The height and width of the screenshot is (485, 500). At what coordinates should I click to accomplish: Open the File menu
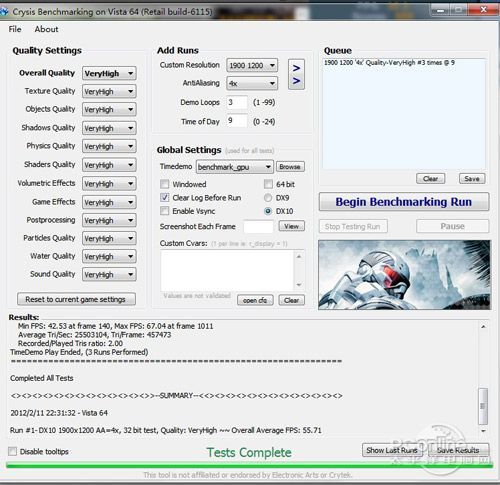point(15,29)
